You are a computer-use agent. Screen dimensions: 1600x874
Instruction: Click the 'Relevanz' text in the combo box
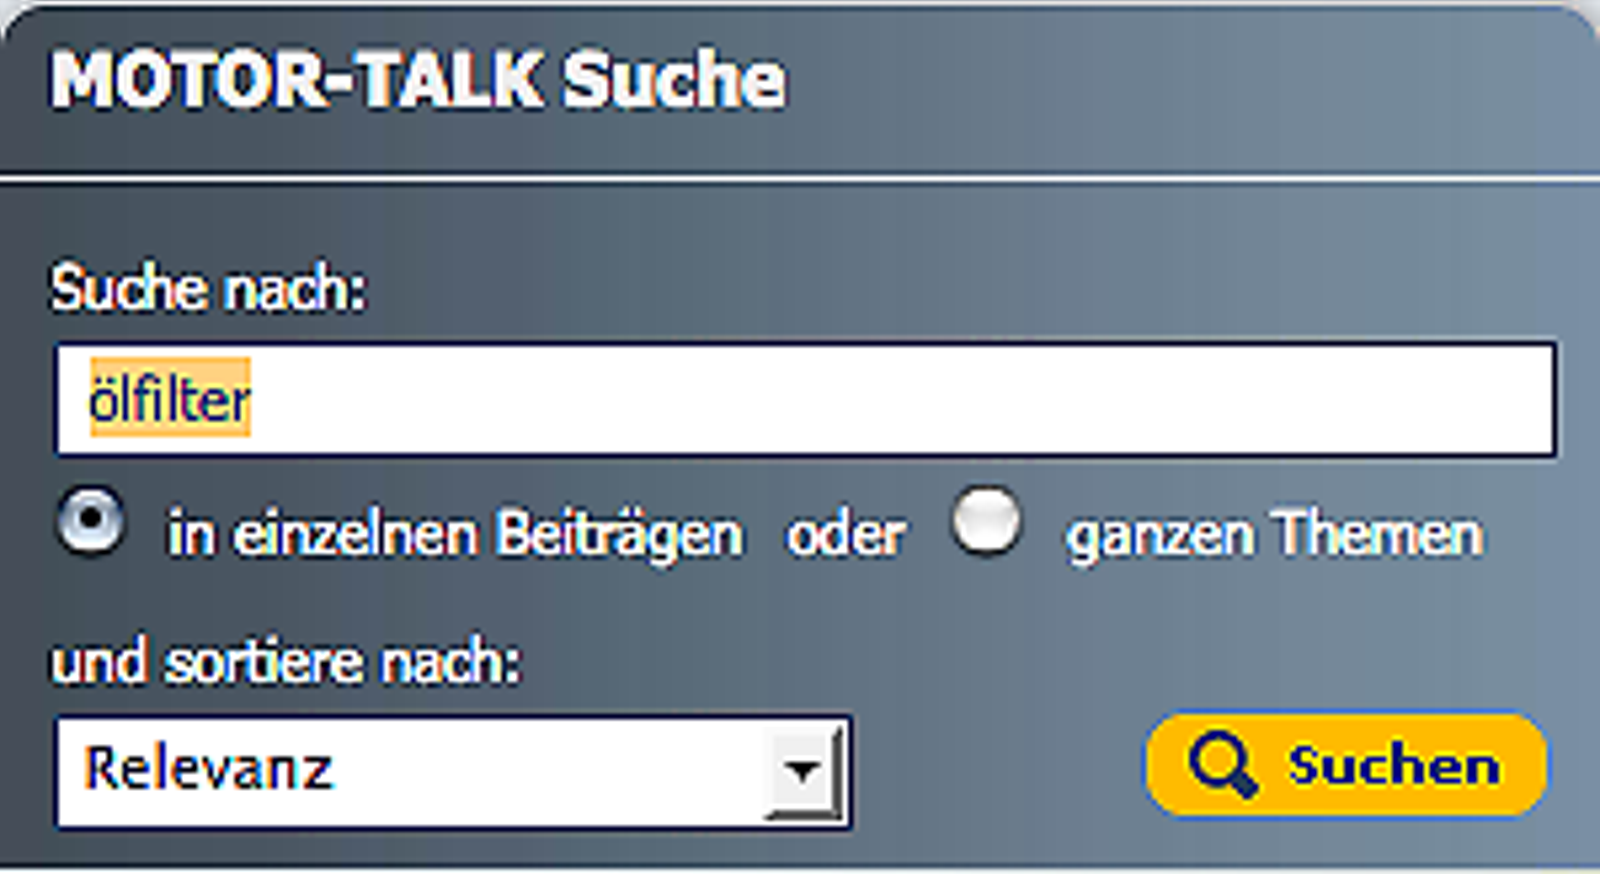208,768
